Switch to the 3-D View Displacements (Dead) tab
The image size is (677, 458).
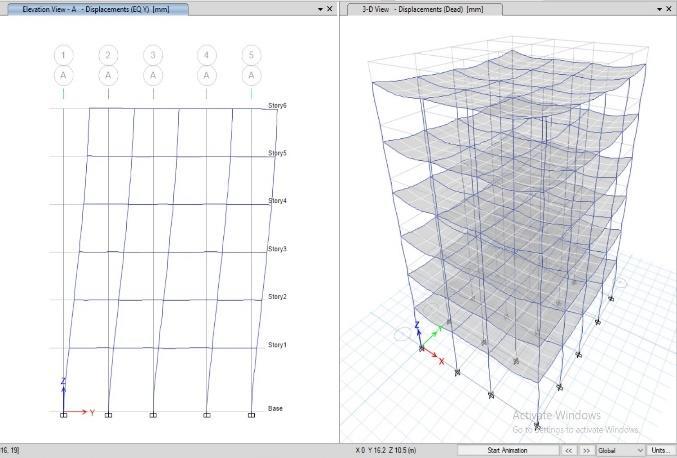[x=424, y=9]
